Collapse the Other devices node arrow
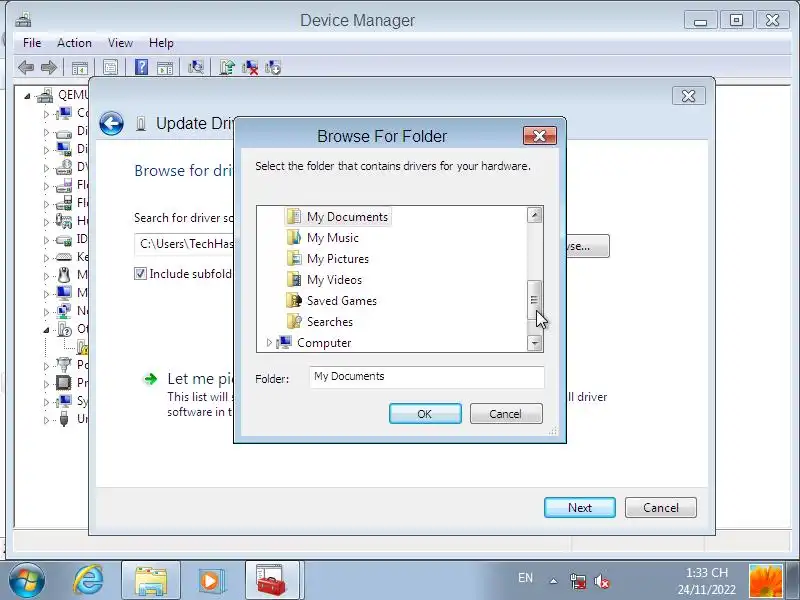Image resolution: width=800 pixels, height=600 pixels. (46, 330)
